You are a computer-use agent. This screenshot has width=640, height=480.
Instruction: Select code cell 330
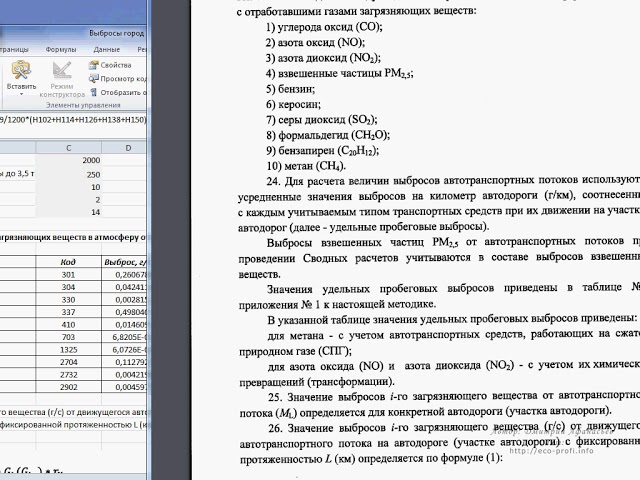tap(68, 300)
